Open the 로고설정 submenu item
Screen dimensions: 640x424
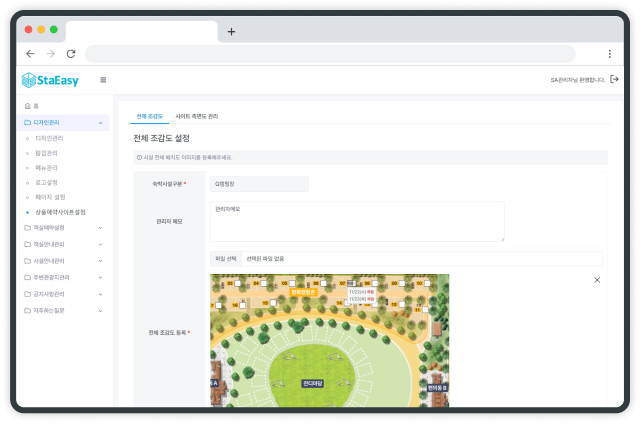point(49,183)
